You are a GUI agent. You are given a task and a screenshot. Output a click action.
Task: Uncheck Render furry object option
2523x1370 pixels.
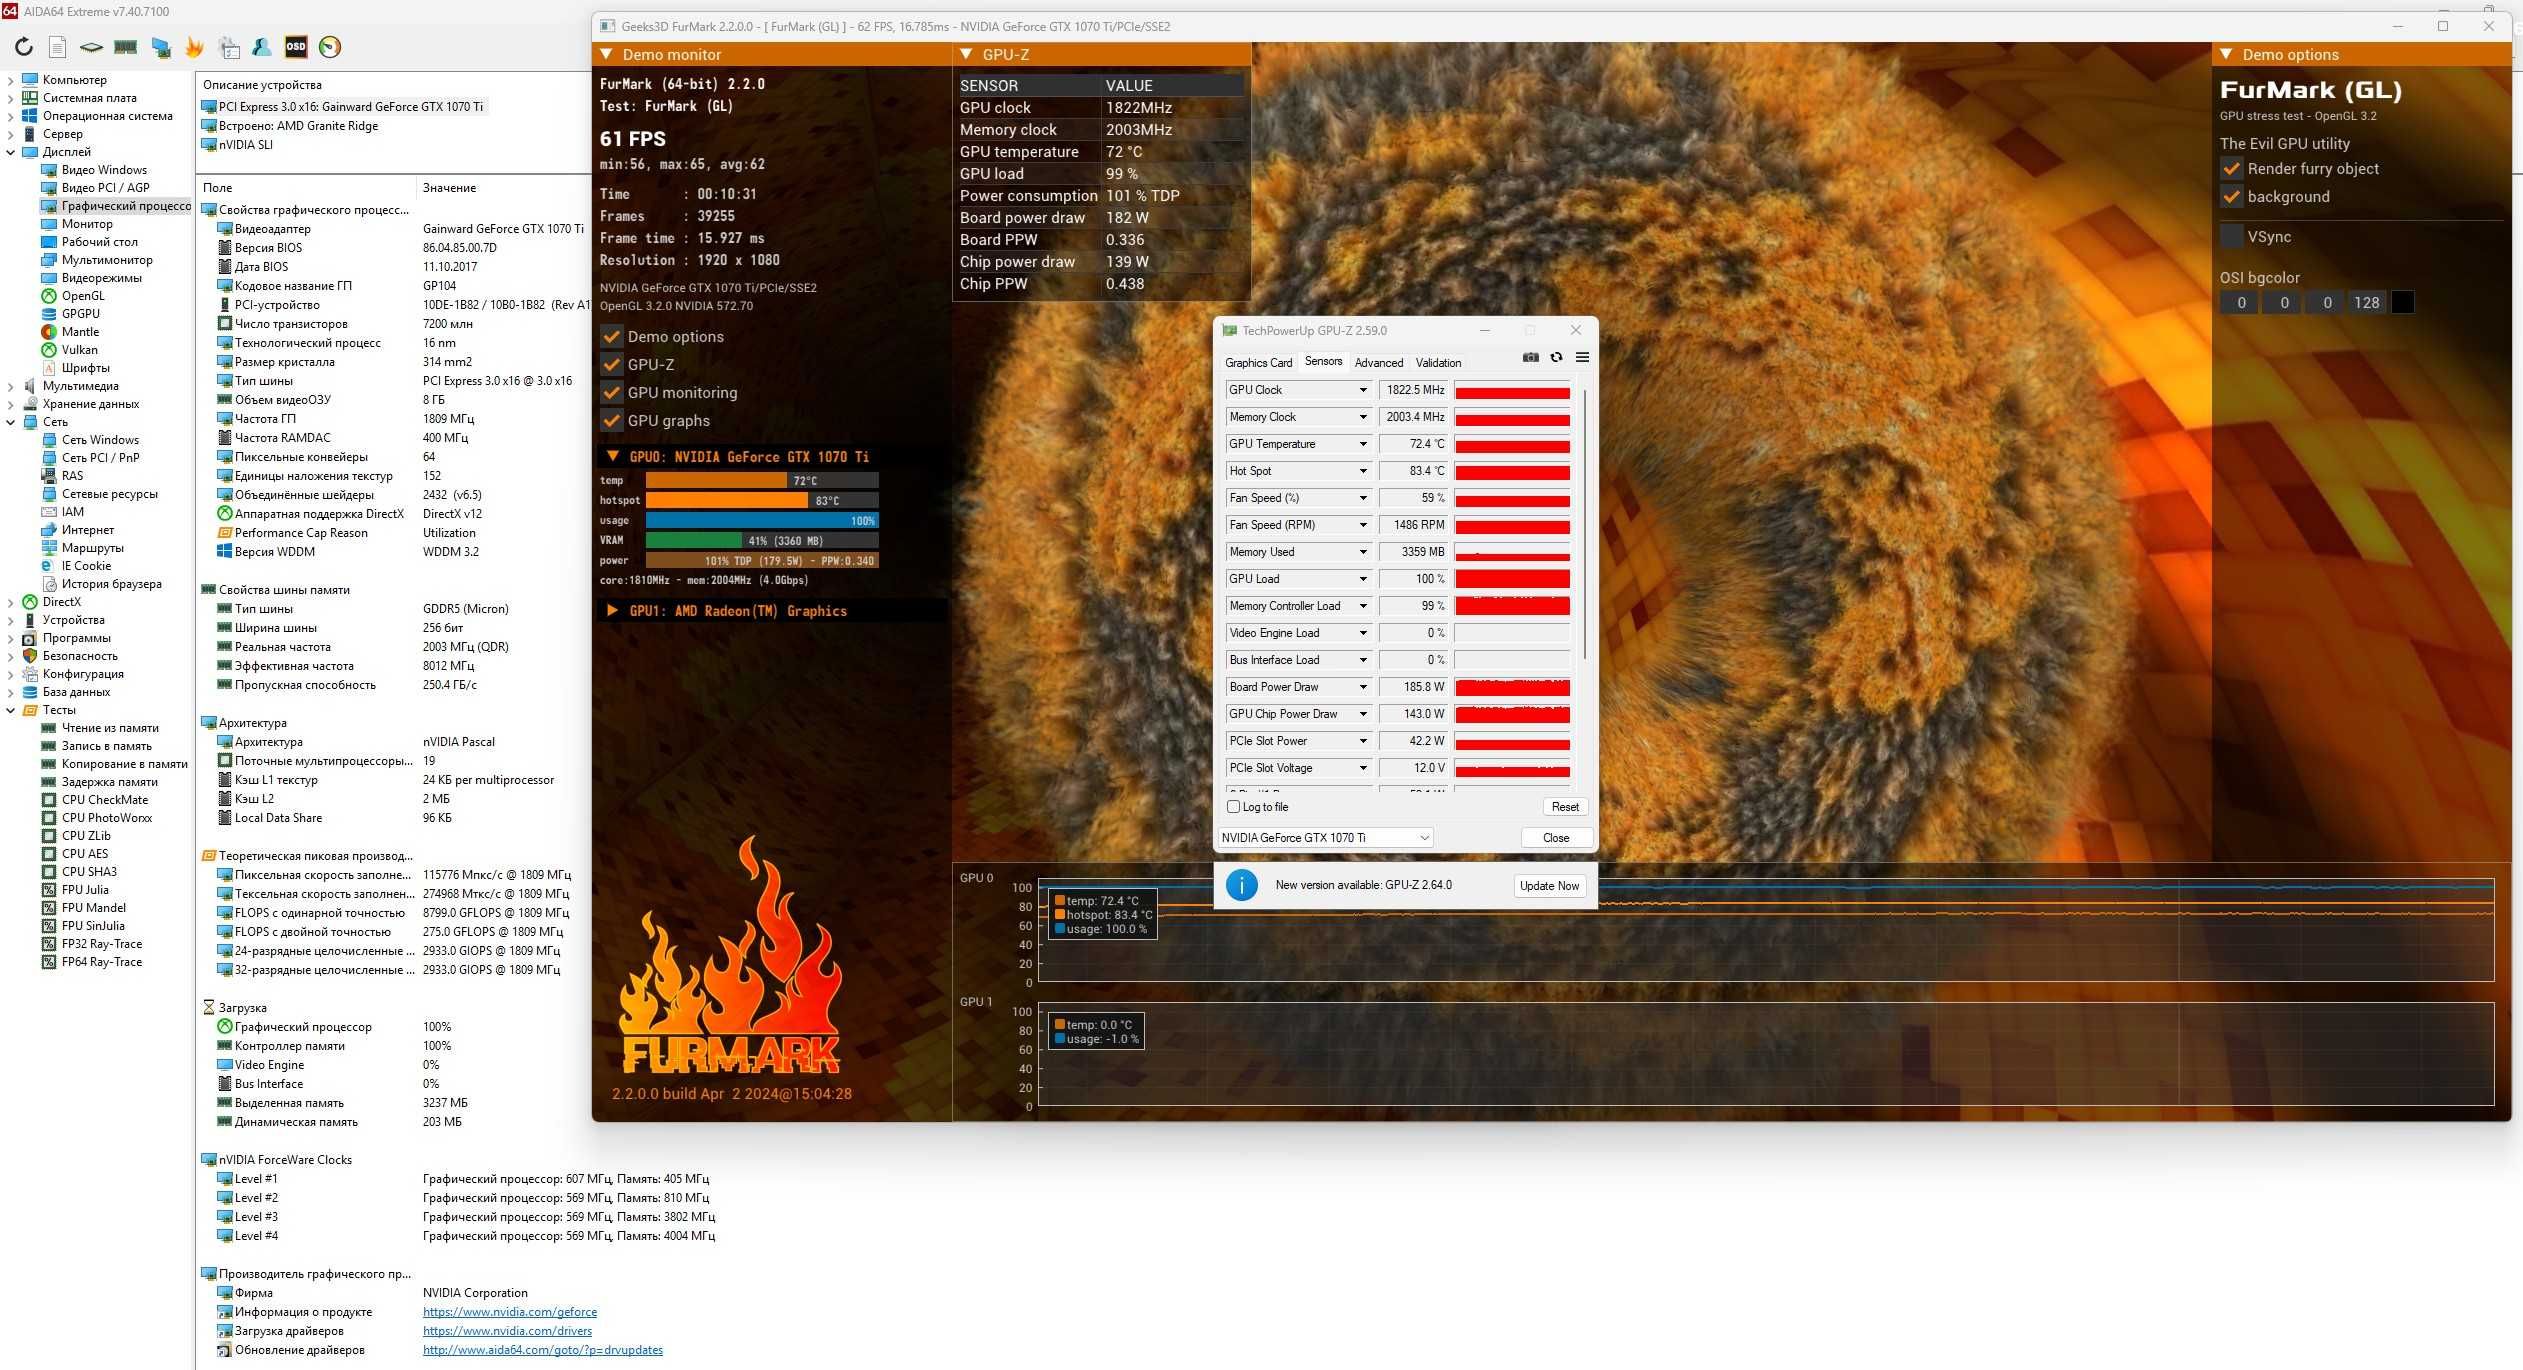pyautogui.click(x=2231, y=169)
